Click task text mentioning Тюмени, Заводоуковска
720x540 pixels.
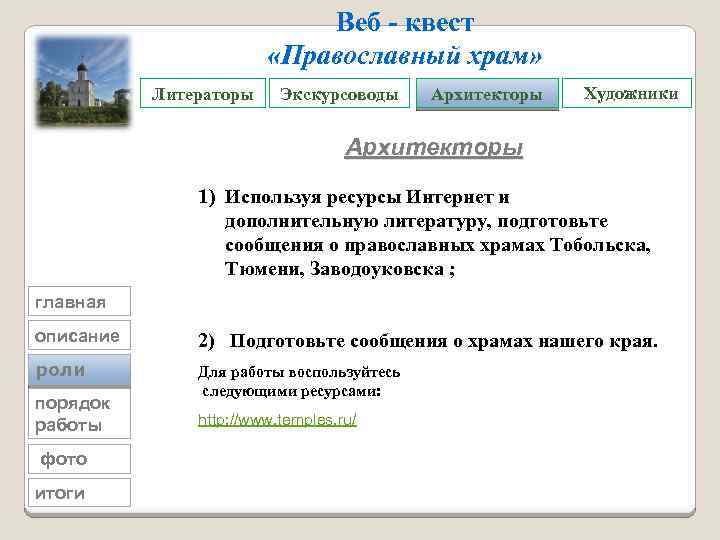tap(340, 269)
